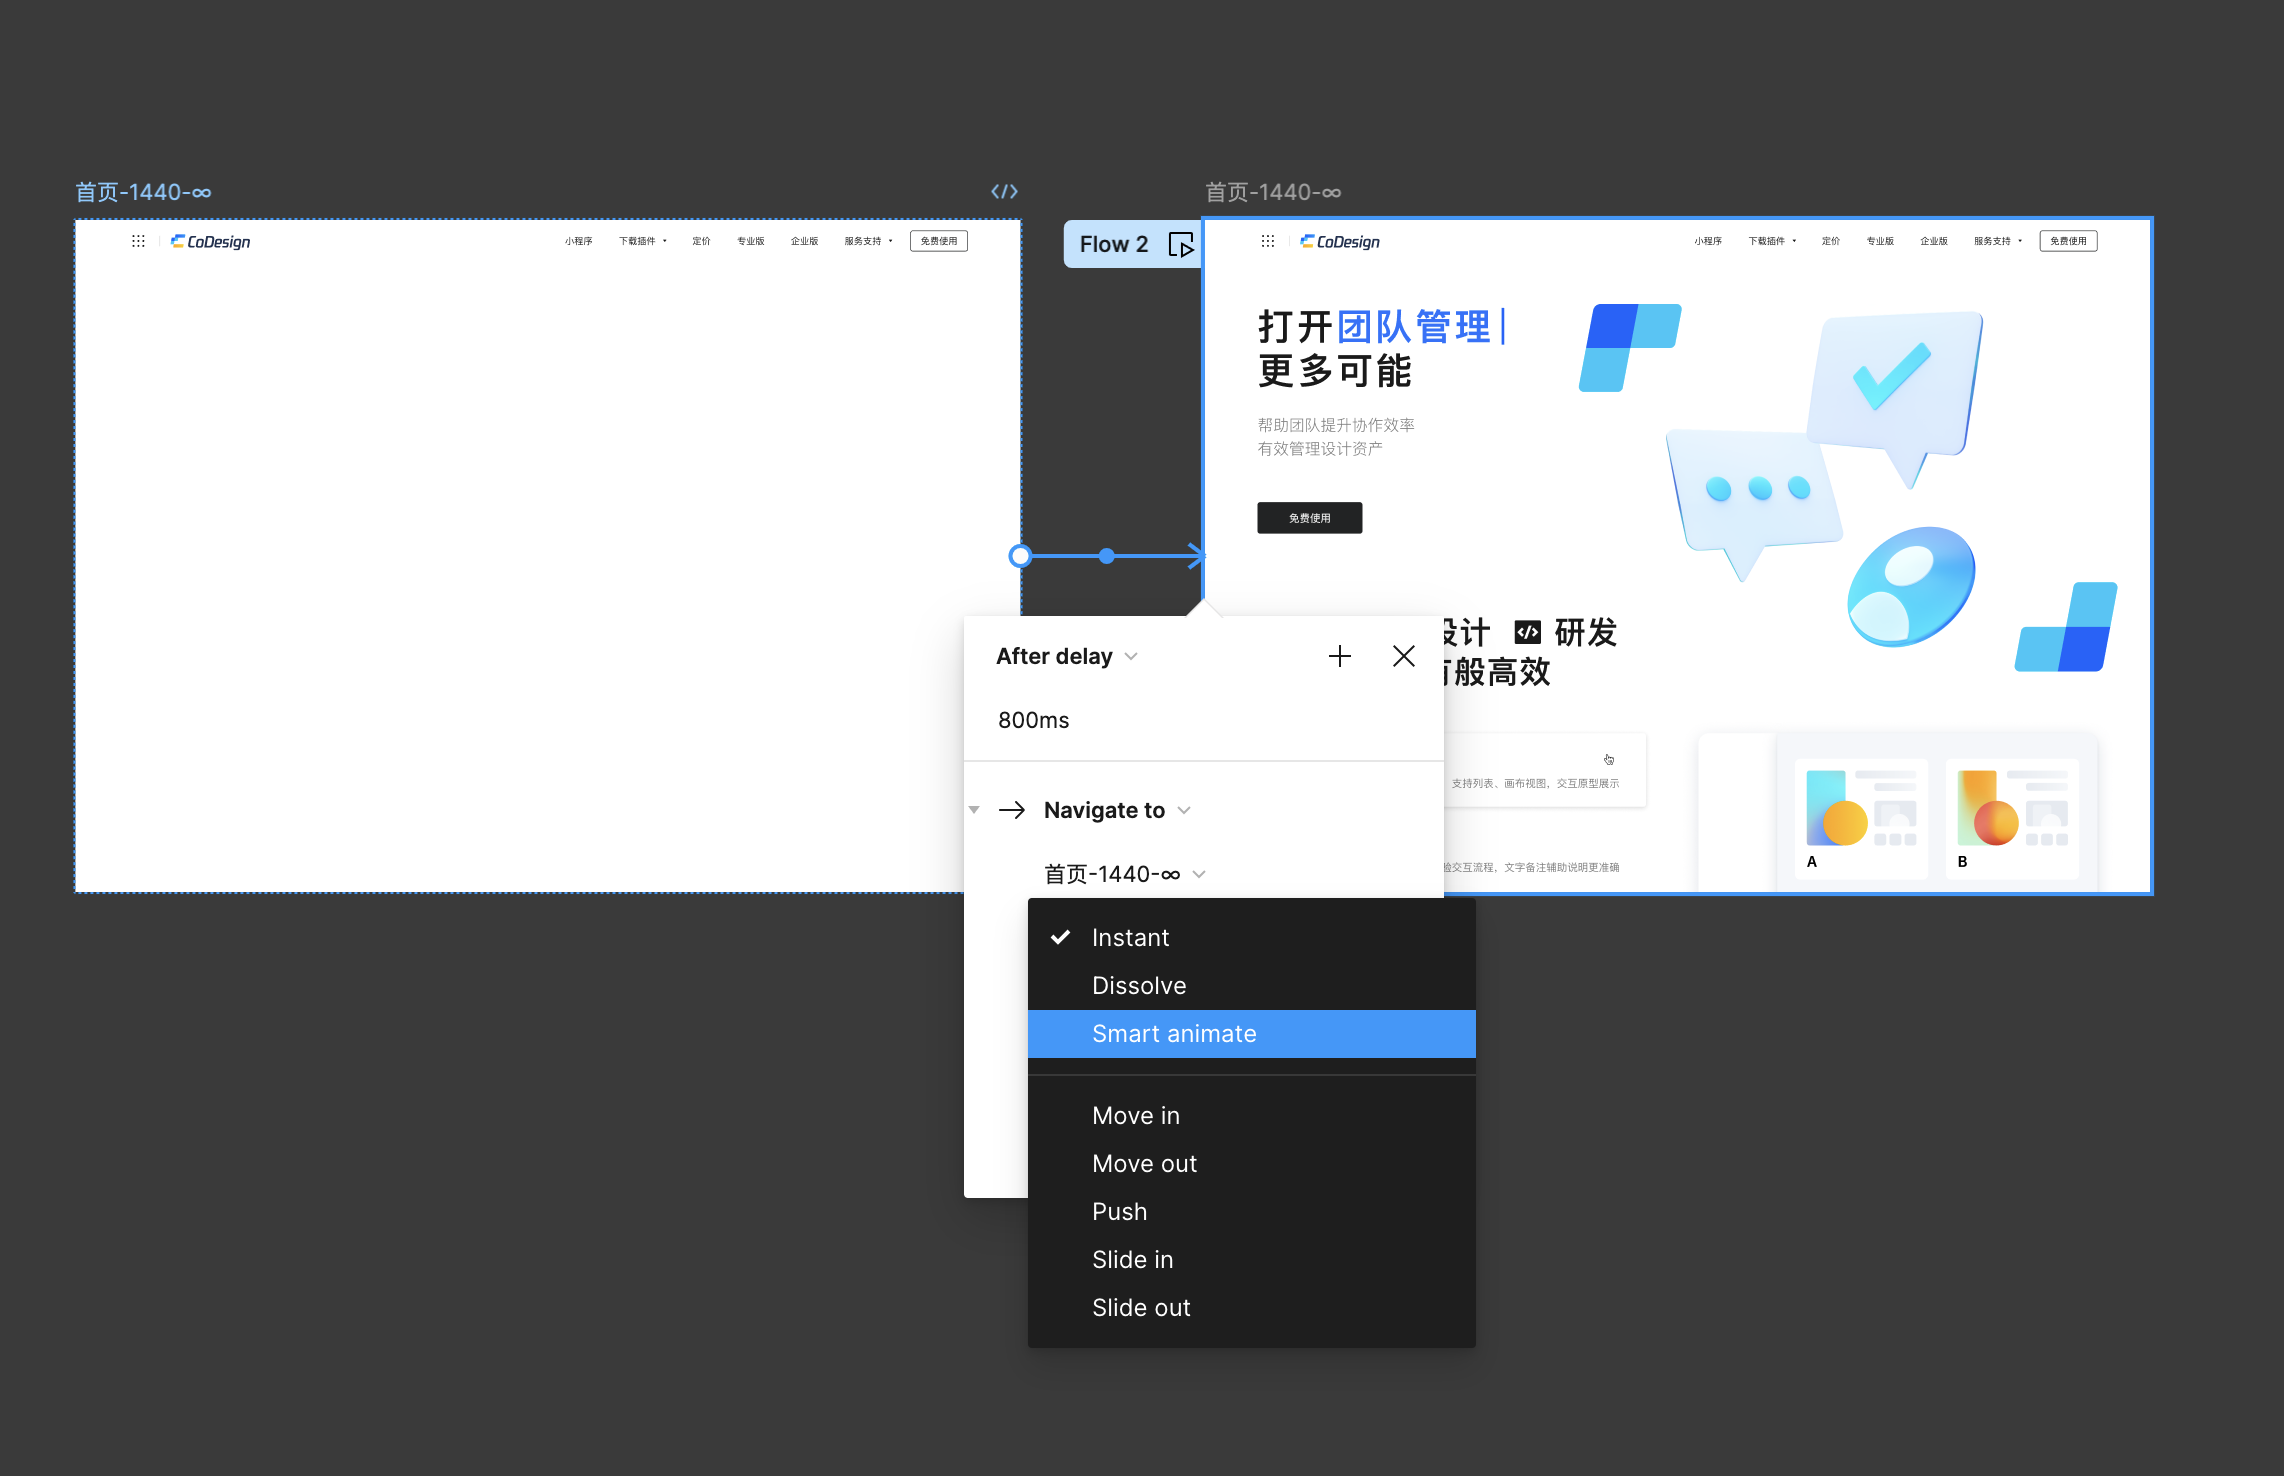Open the After delay trigger dropdown
This screenshot has height=1476, width=2284.
point(1067,656)
